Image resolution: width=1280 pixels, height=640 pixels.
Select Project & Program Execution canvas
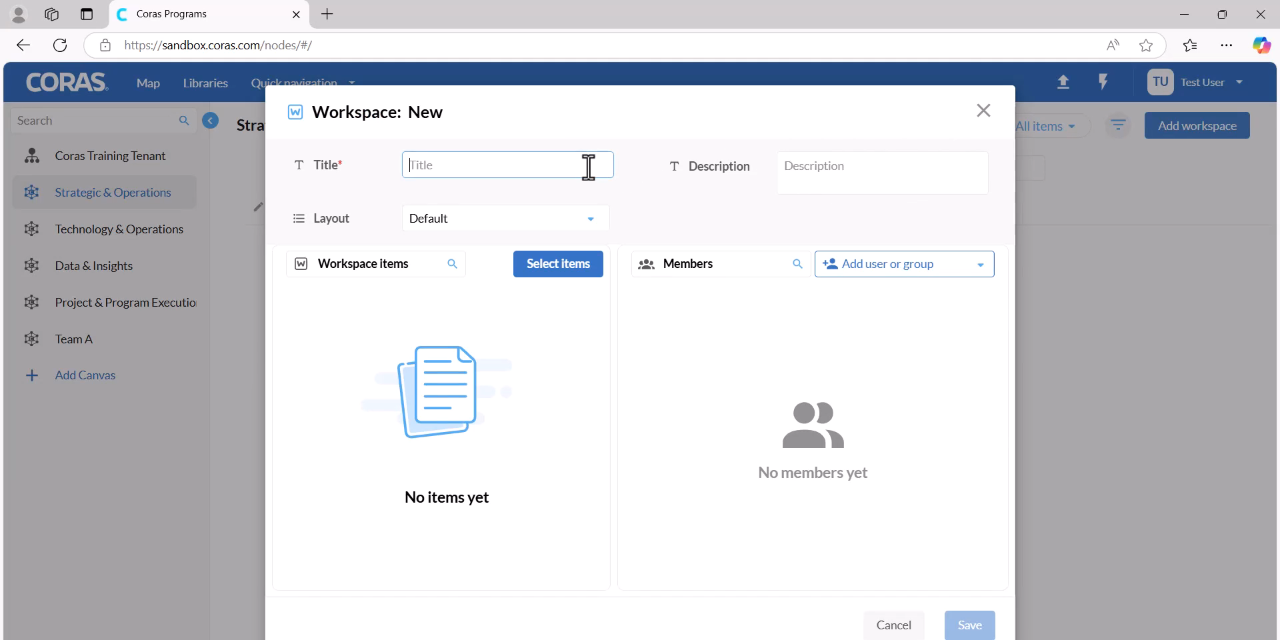click(x=104, y=302)
